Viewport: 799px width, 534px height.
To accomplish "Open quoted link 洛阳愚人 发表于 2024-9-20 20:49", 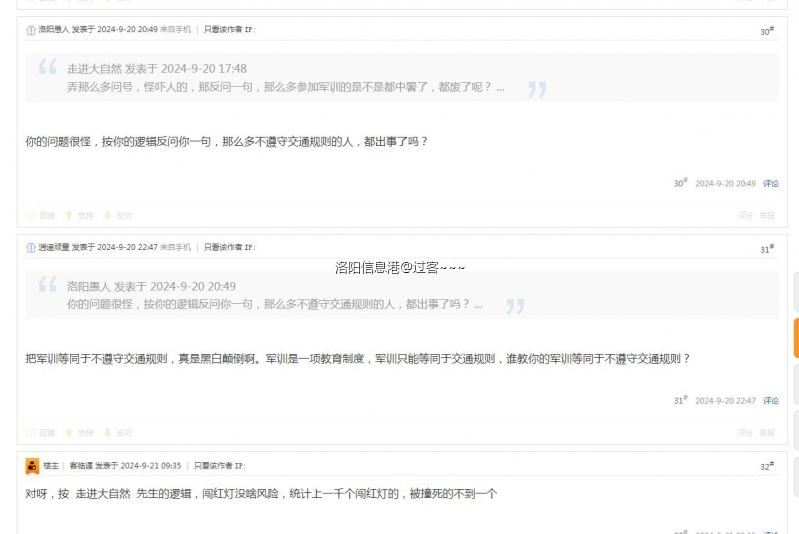I will (151, 286).
